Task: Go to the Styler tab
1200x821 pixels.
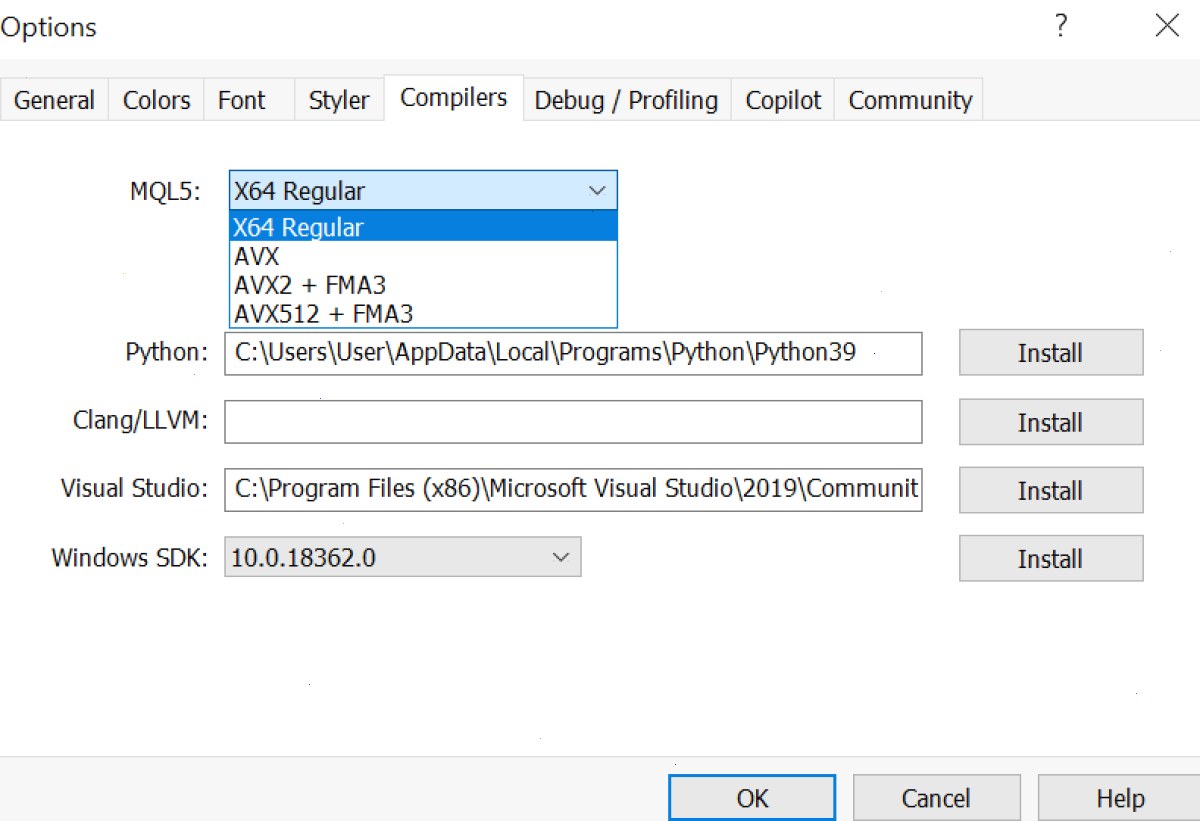Action: (x=339, y=100)
